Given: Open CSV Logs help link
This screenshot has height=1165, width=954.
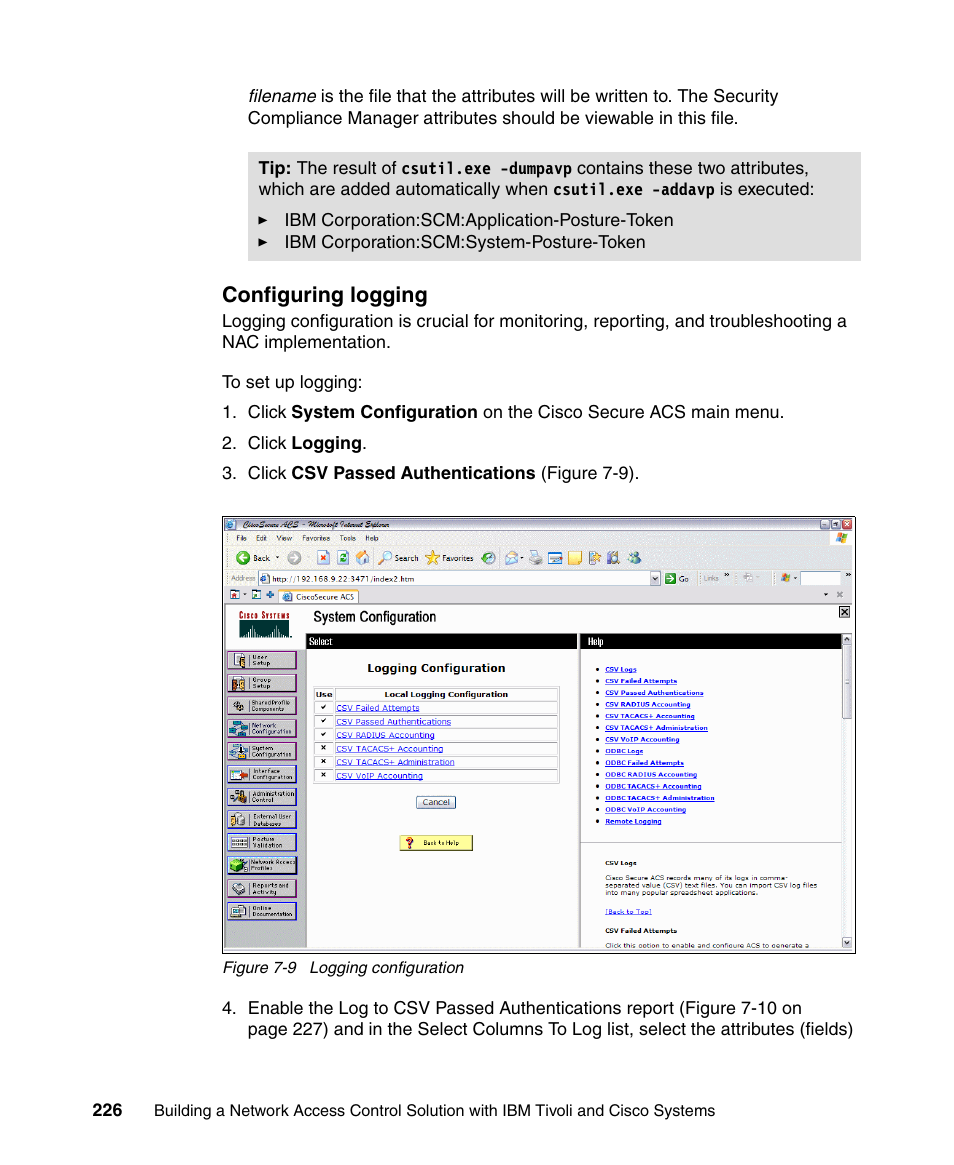Looking at the screenshot, I should pos(620,669).
